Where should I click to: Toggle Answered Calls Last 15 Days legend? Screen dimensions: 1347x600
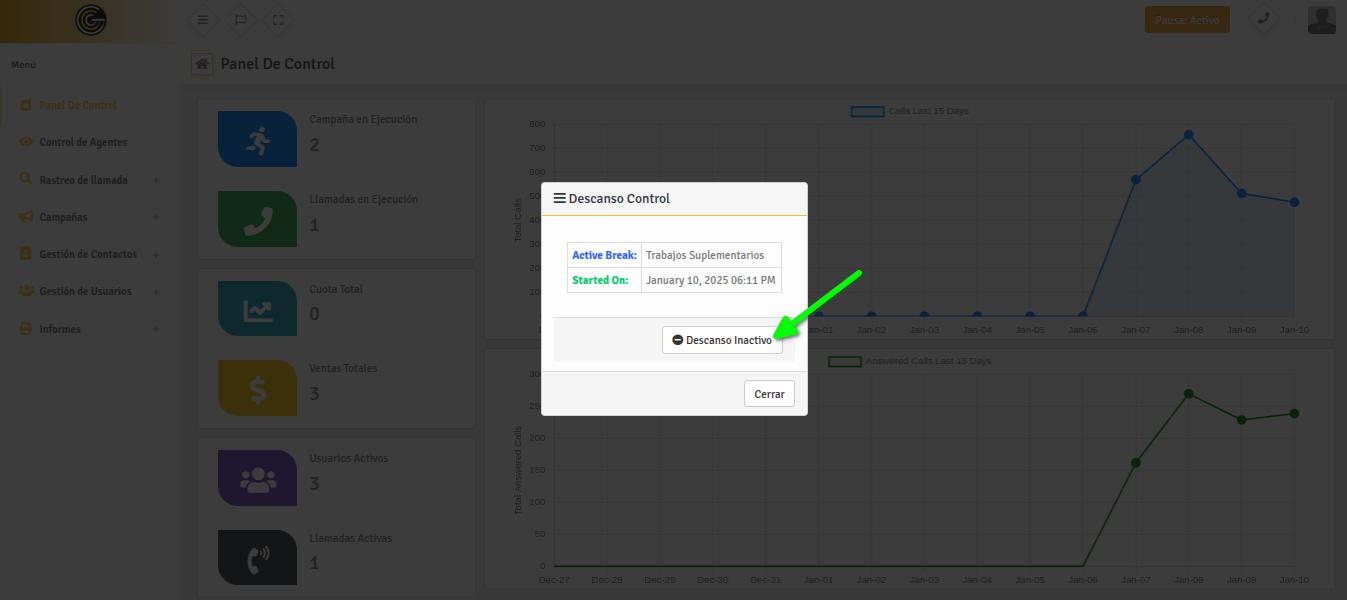pos(909,361)
